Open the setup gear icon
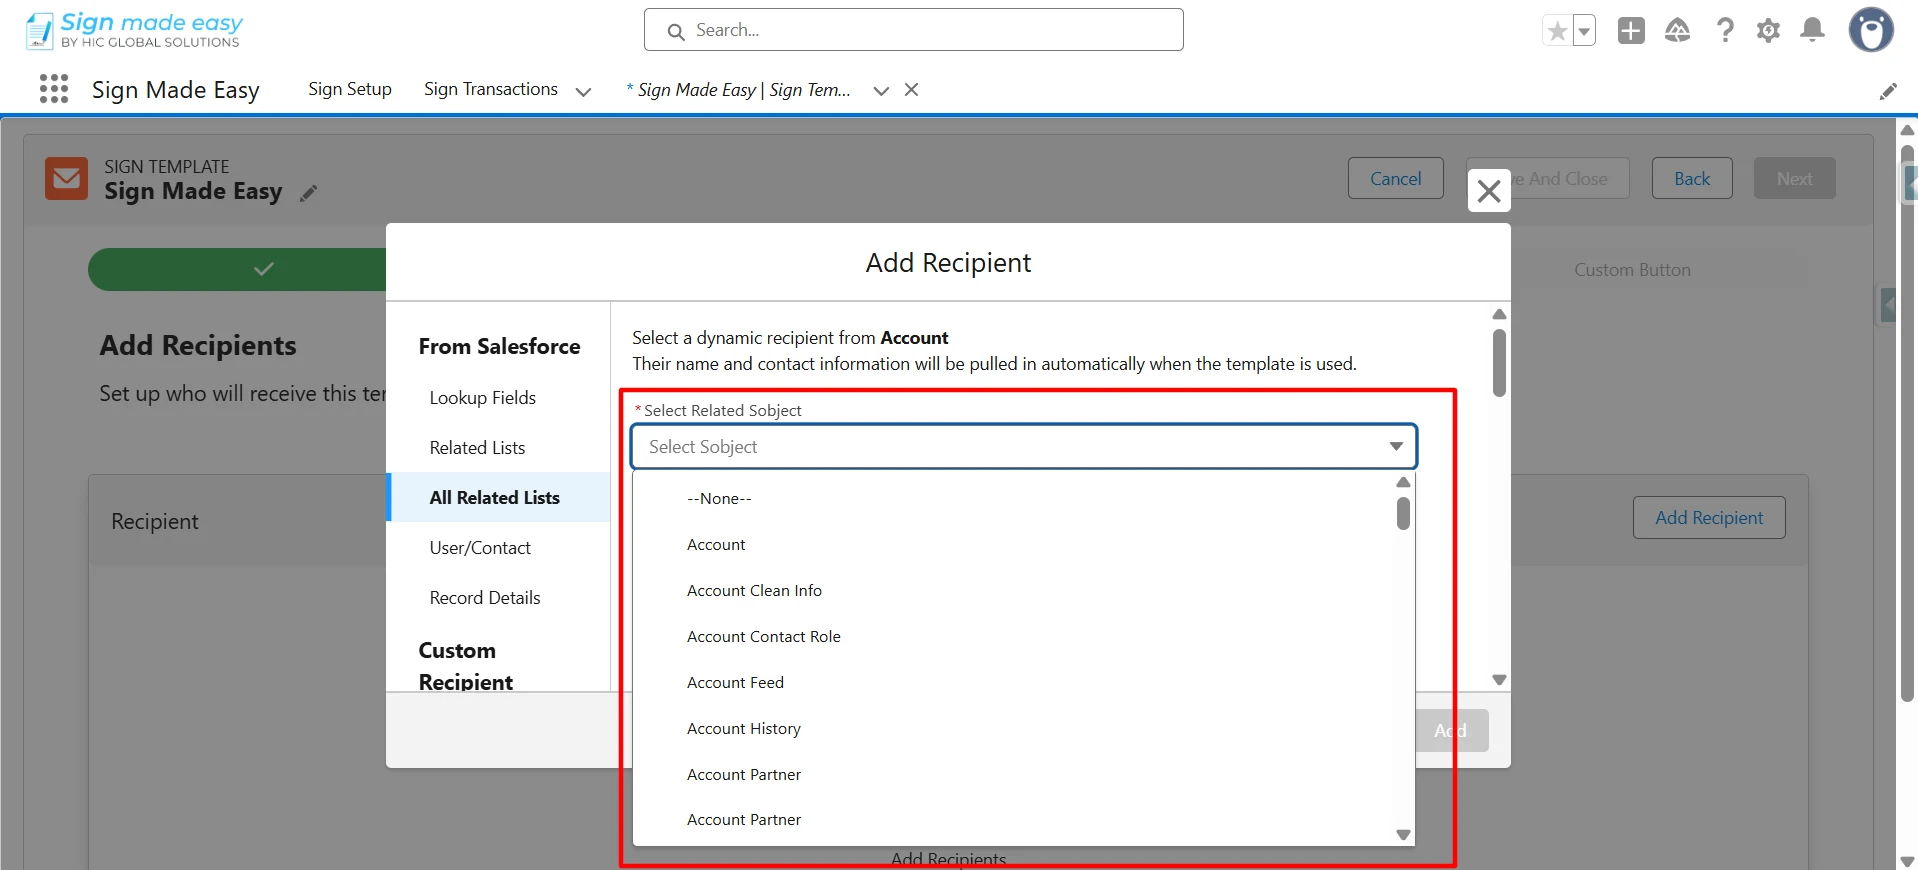This screenshot has height=870, width=1918. (x=1768, y=31)
